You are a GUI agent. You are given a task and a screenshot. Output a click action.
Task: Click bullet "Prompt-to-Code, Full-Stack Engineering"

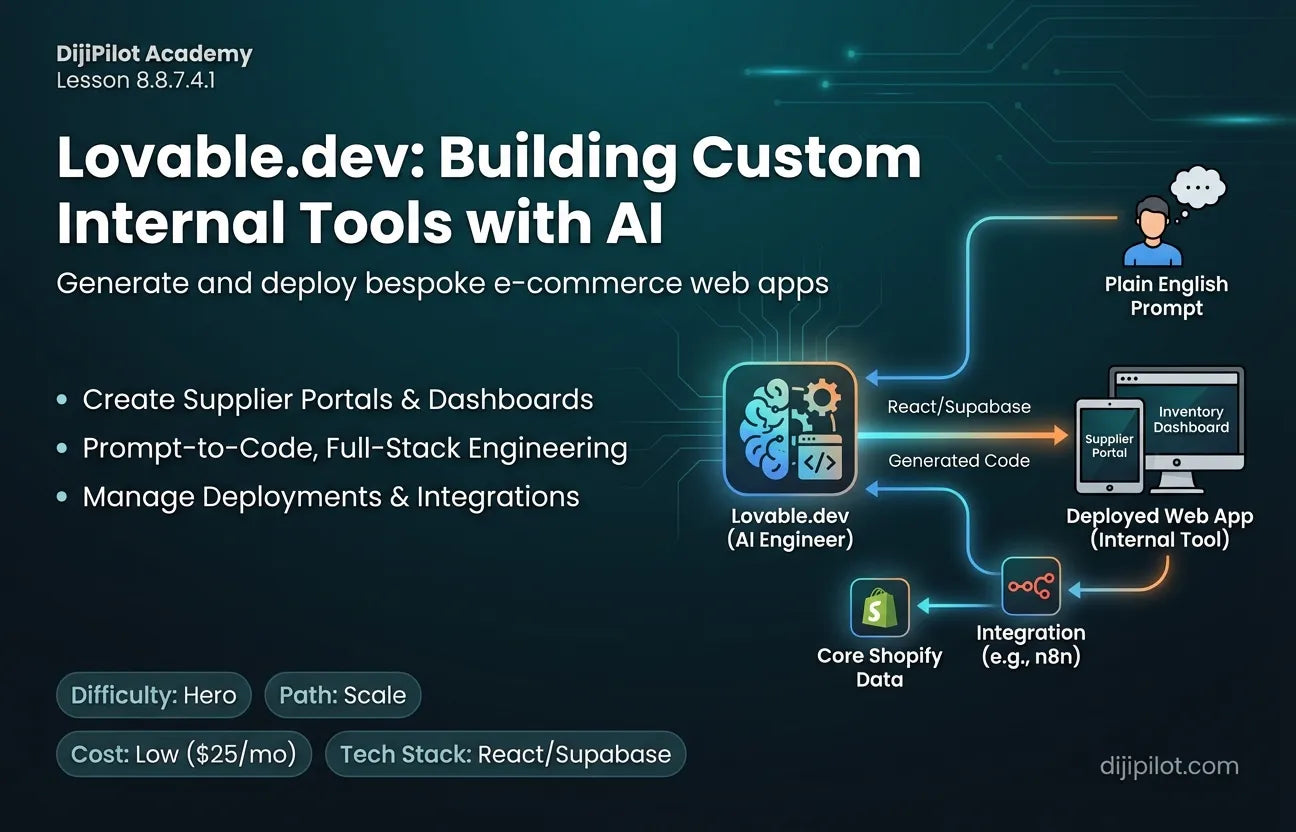(x=355, y=448)
